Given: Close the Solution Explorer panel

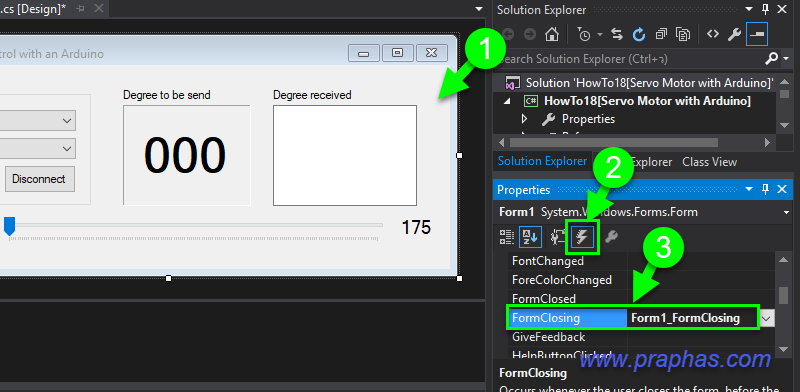Looking at the screenshot, I should pyautogui.click(x=782, y=9).
